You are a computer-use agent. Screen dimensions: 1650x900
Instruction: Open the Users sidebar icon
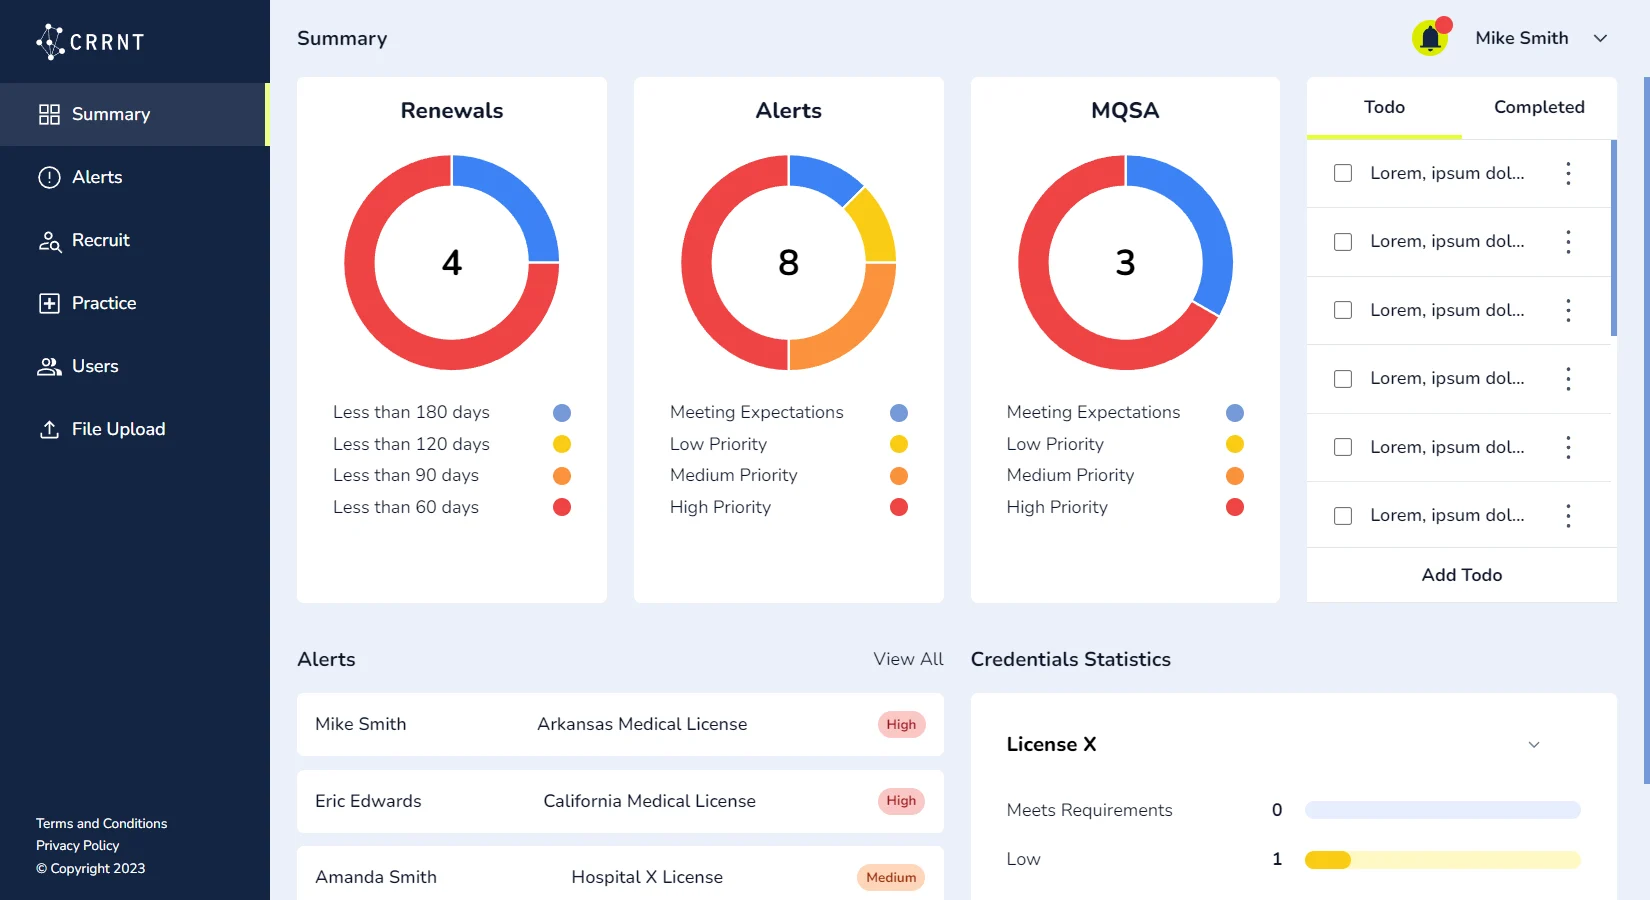click(49, 366)
